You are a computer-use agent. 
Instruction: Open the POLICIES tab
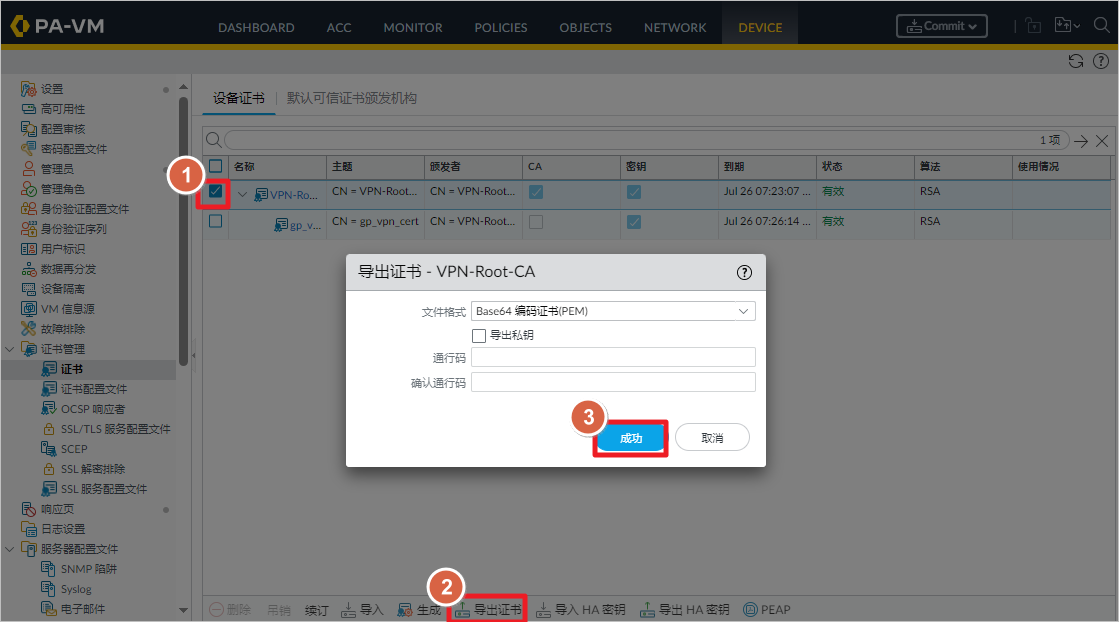501,28
